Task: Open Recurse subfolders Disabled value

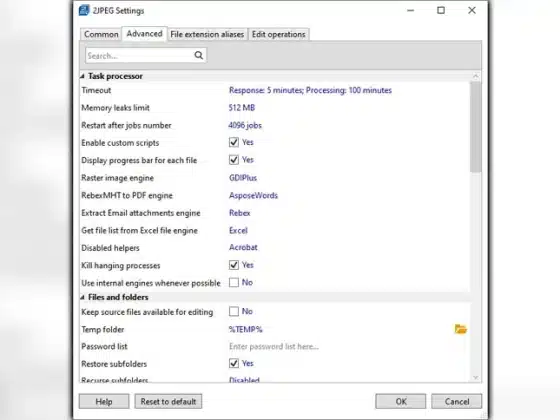Action: (244, 379)
